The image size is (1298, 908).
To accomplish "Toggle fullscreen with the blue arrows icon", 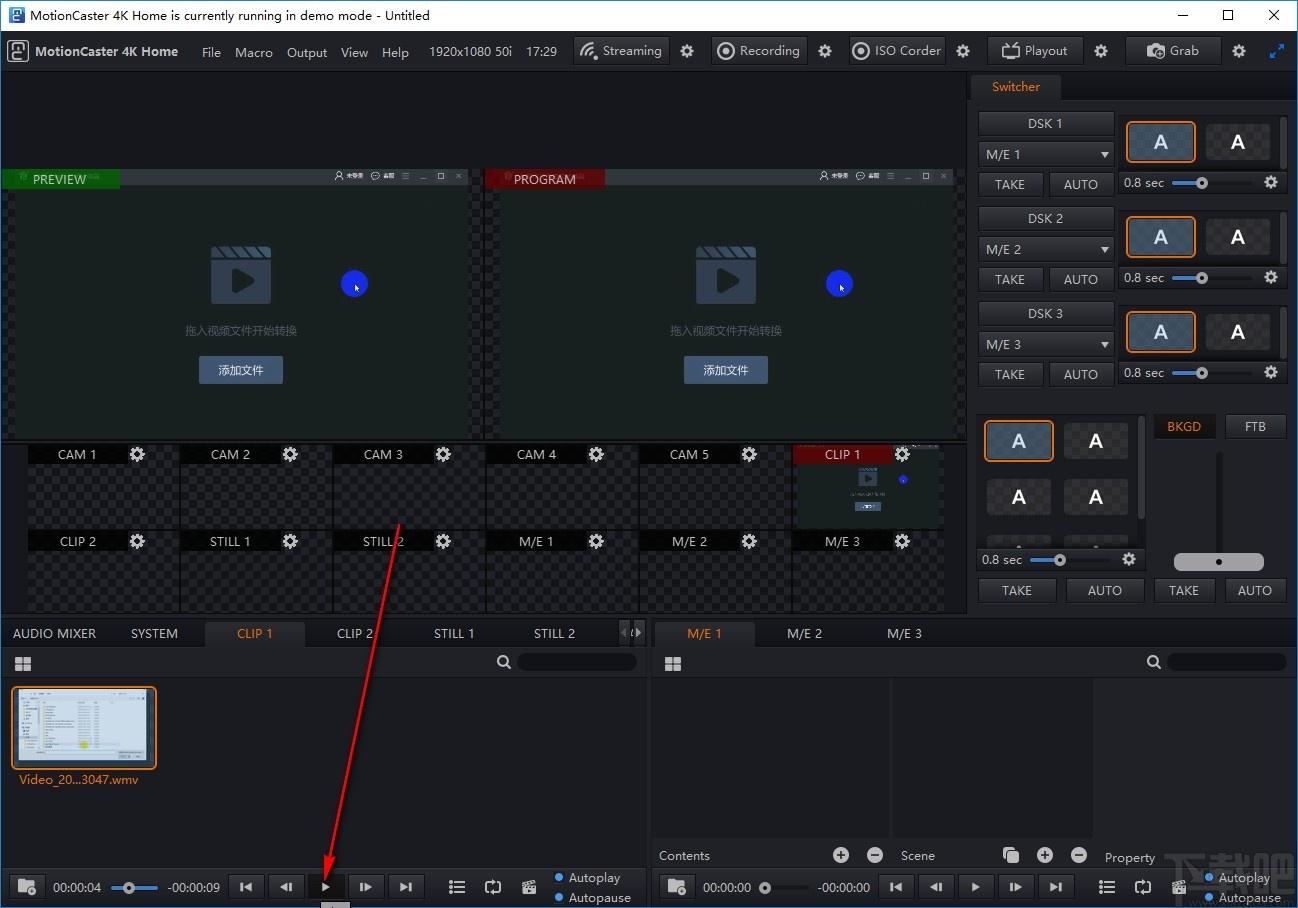I will tap(1277, 51).
